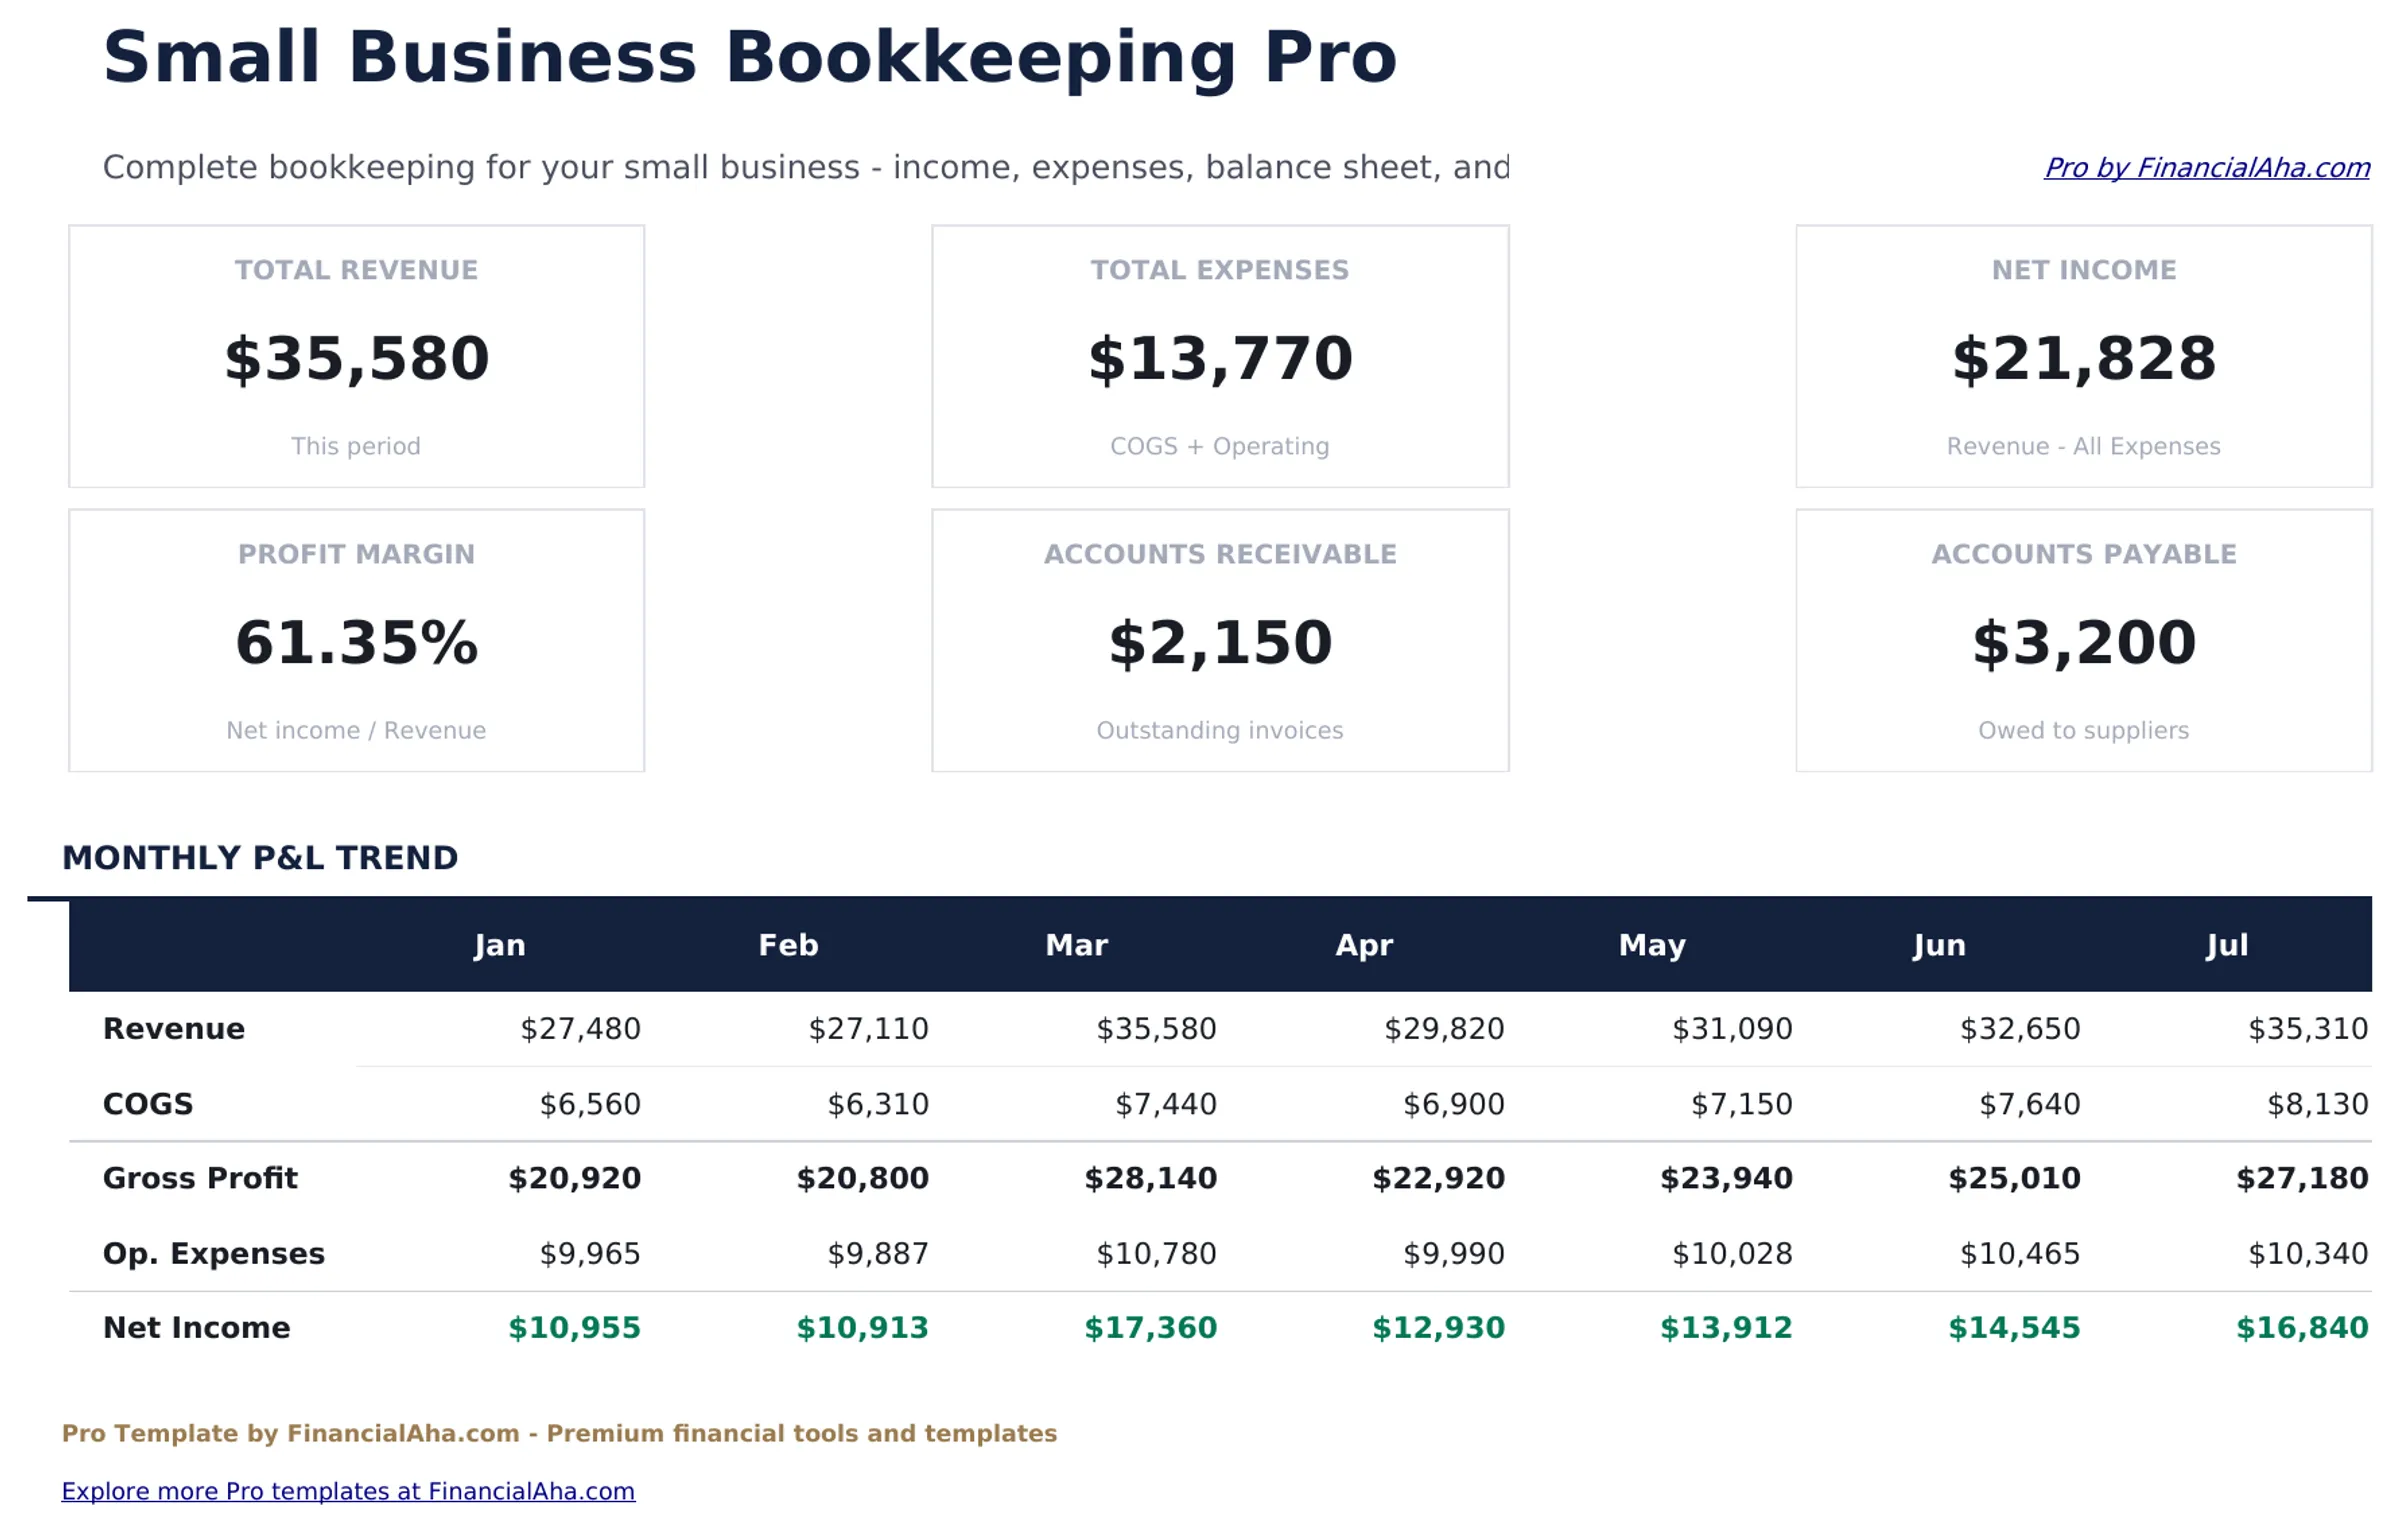Click the Net Income summary card
This screenshot has width=2400, height=1531.
pos(2083,357)
